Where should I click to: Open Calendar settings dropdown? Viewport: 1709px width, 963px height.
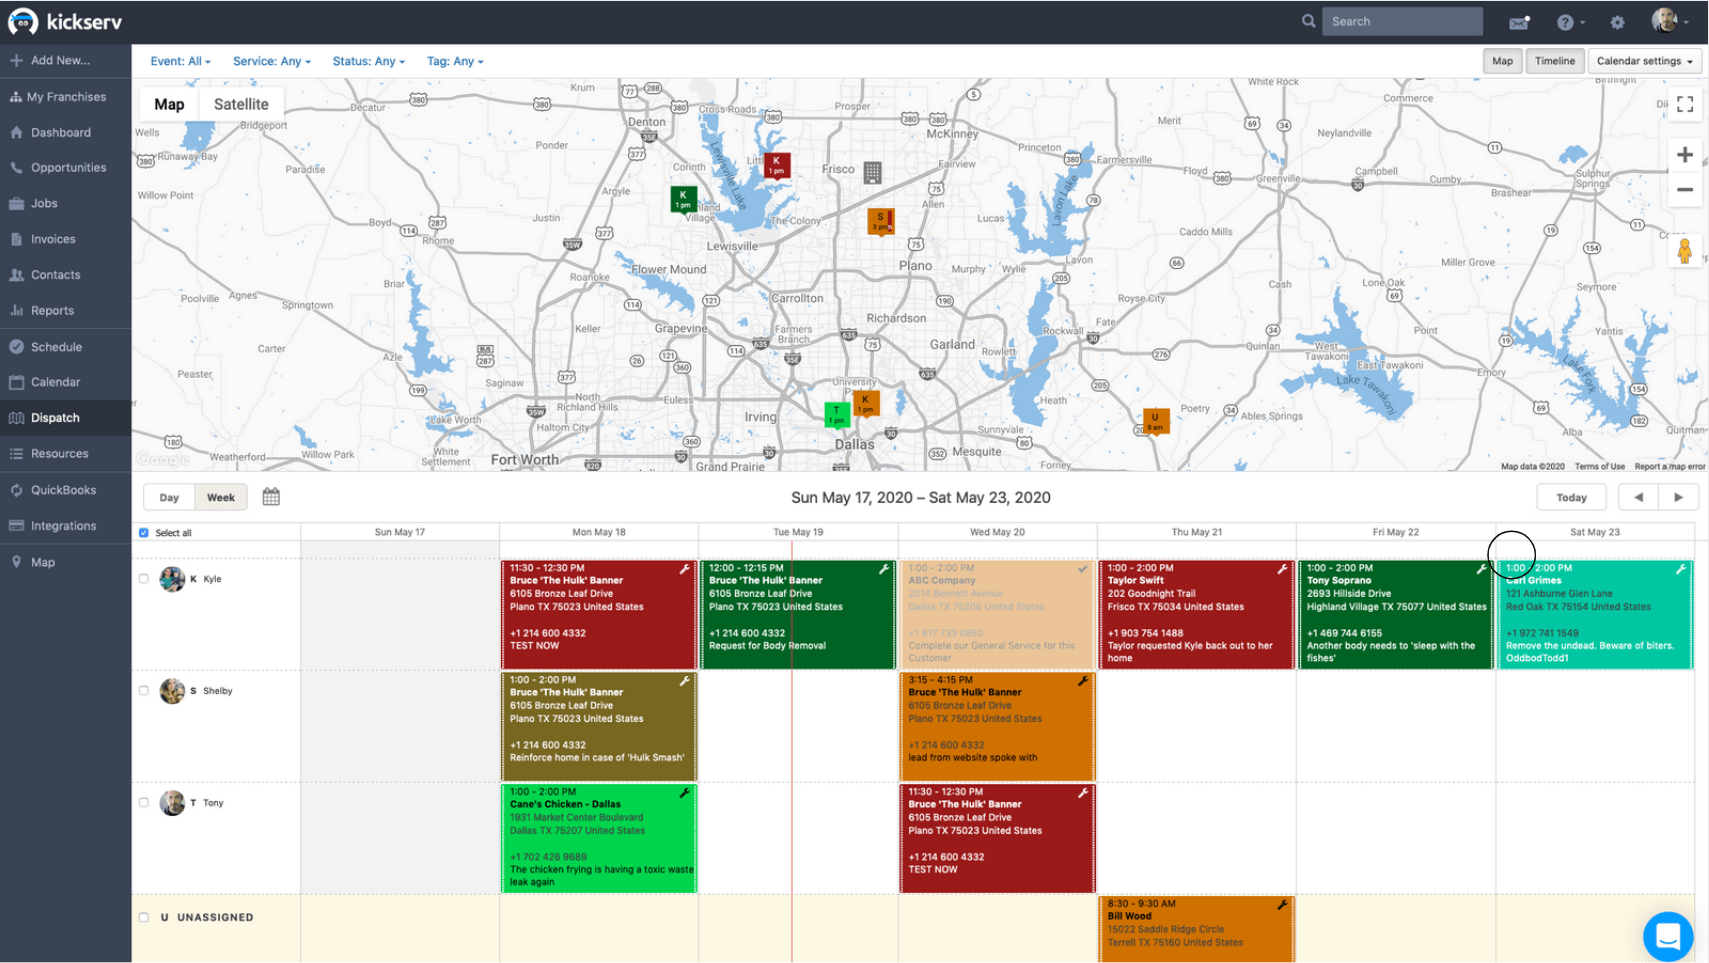point(1644,61)
